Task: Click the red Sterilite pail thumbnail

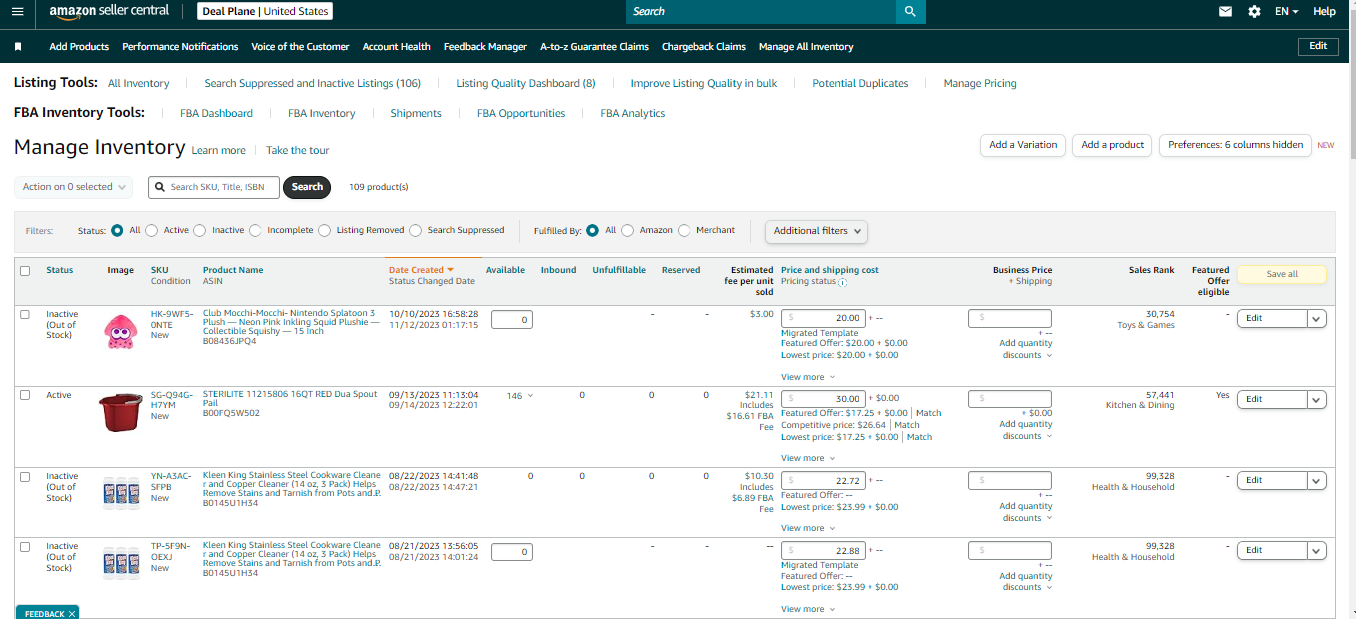Action: pos(121,411)
